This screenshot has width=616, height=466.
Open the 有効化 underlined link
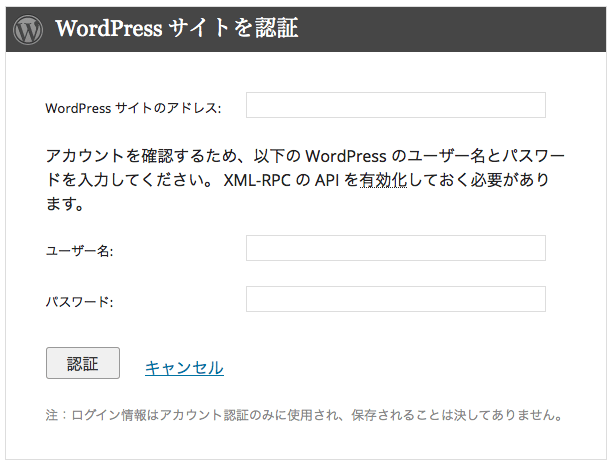pyautogui.click(x=383, y=180)
